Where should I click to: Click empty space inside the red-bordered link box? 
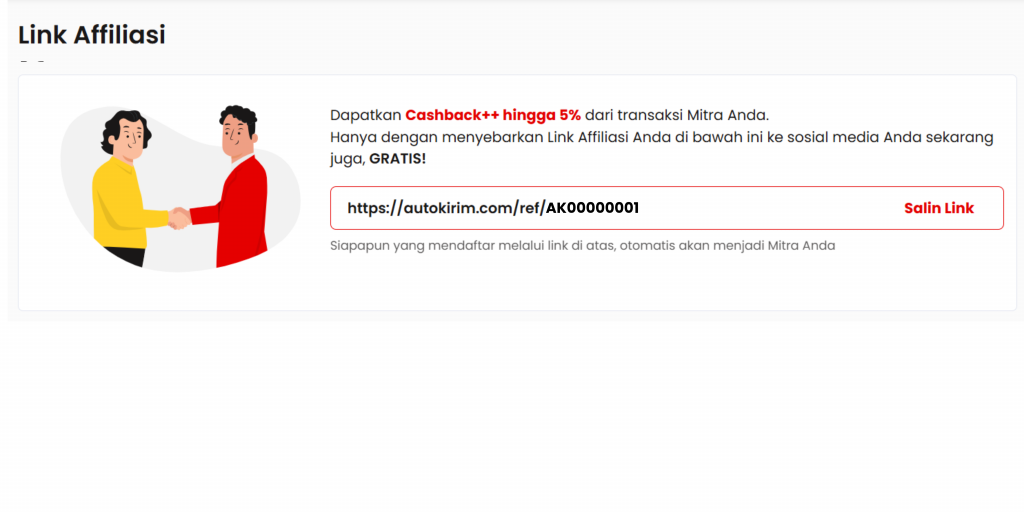[771, 208]
